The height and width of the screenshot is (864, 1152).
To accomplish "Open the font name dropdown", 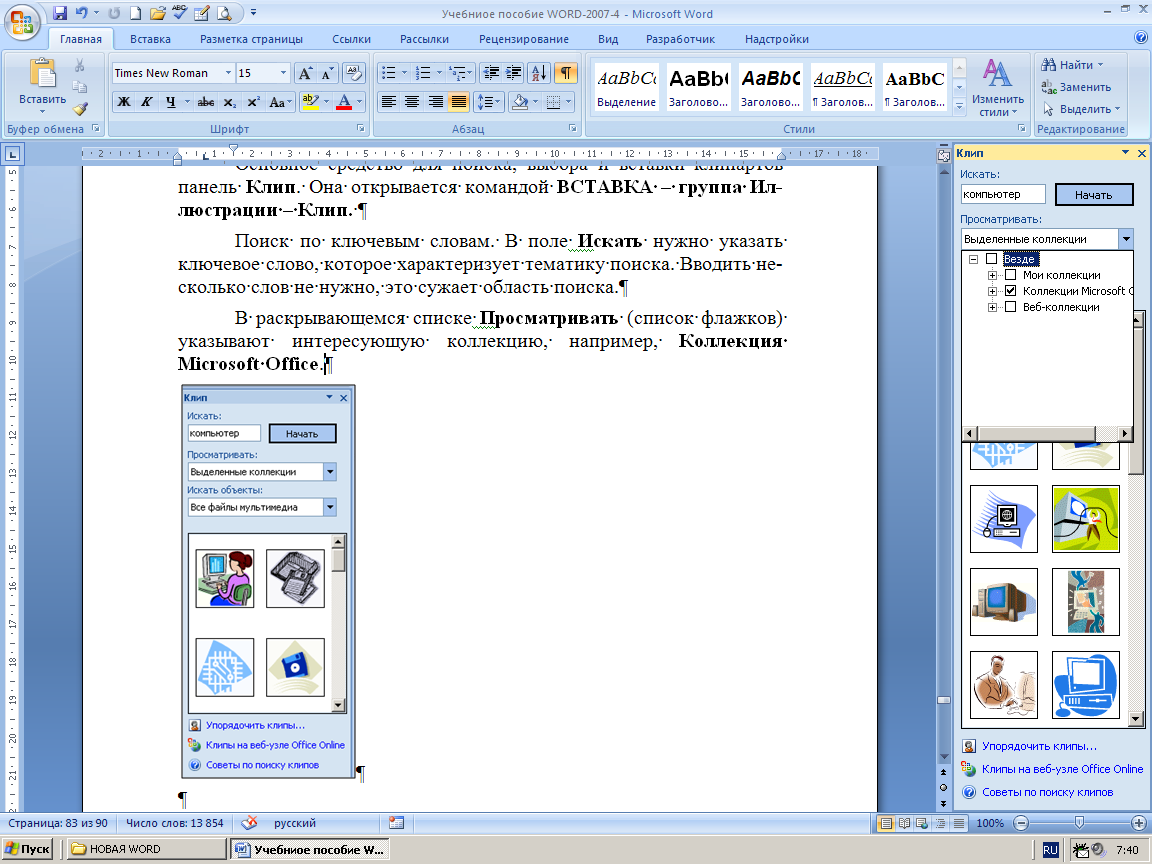I will point(228,73).
